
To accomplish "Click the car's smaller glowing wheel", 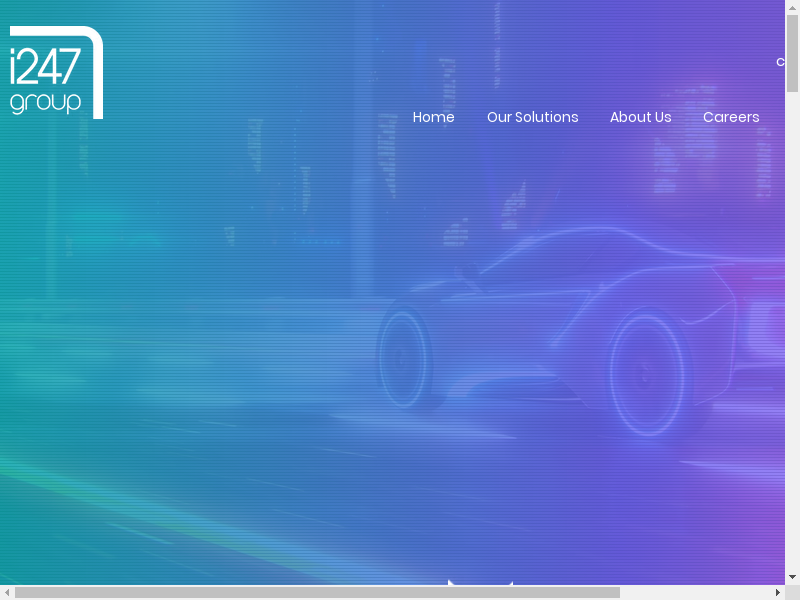I will [x=404, y=356].
